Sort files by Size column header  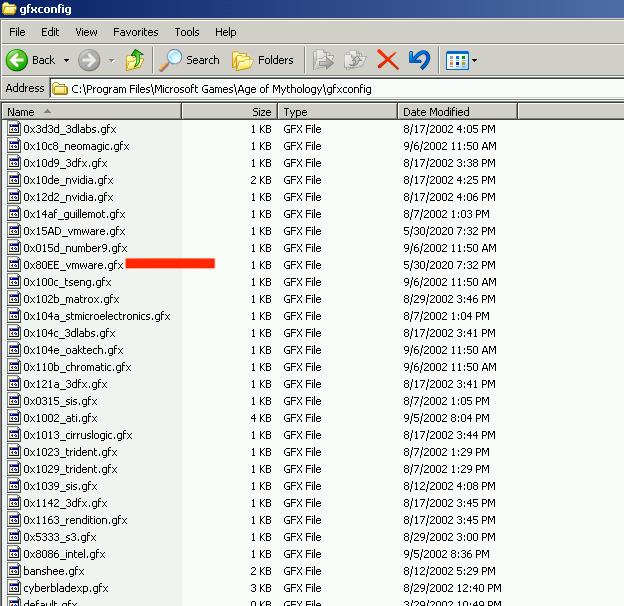(x=230, y=112)
